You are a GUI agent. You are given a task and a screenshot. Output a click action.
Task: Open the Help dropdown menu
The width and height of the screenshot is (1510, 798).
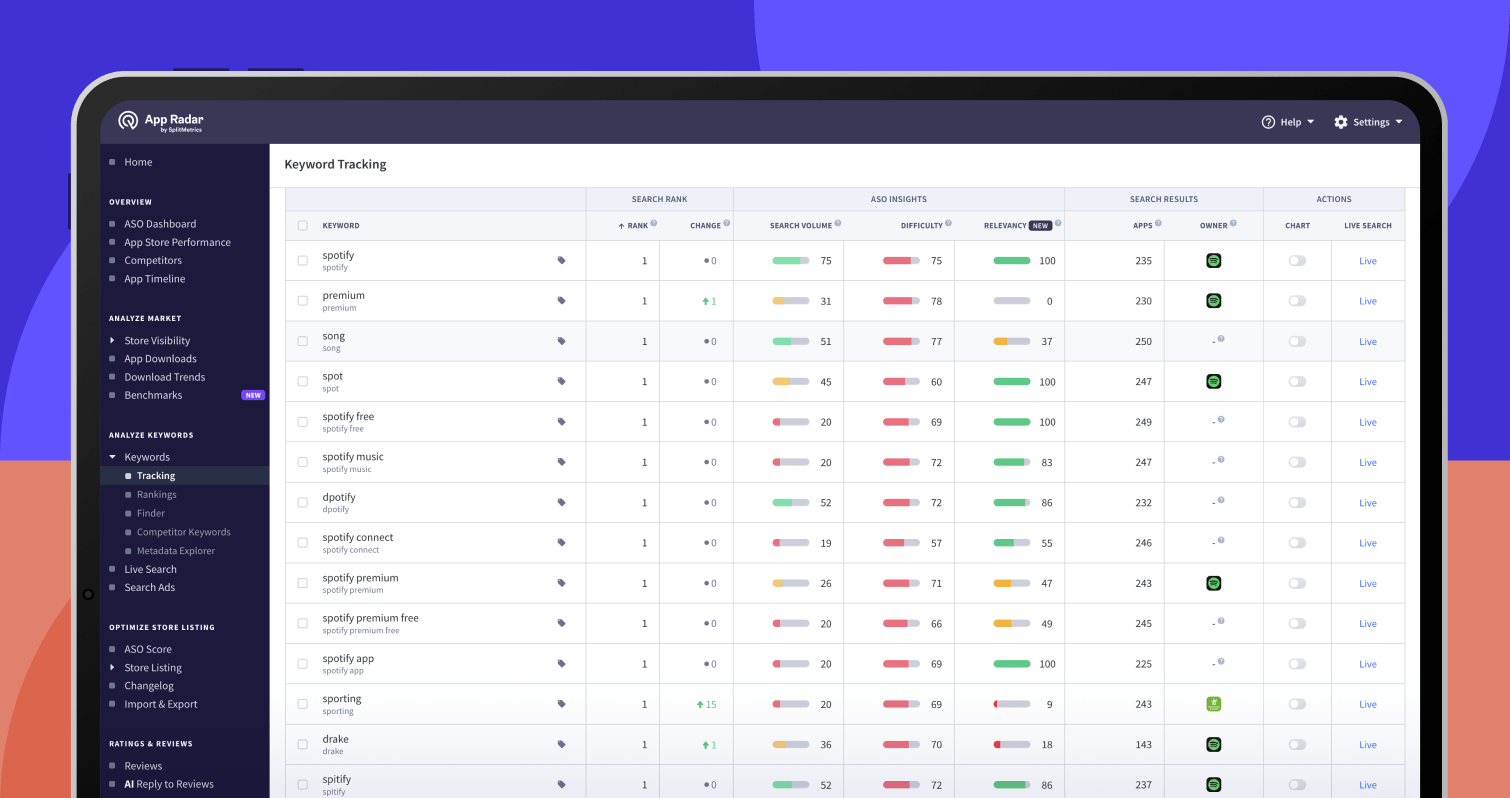(x=1288, y=122)
